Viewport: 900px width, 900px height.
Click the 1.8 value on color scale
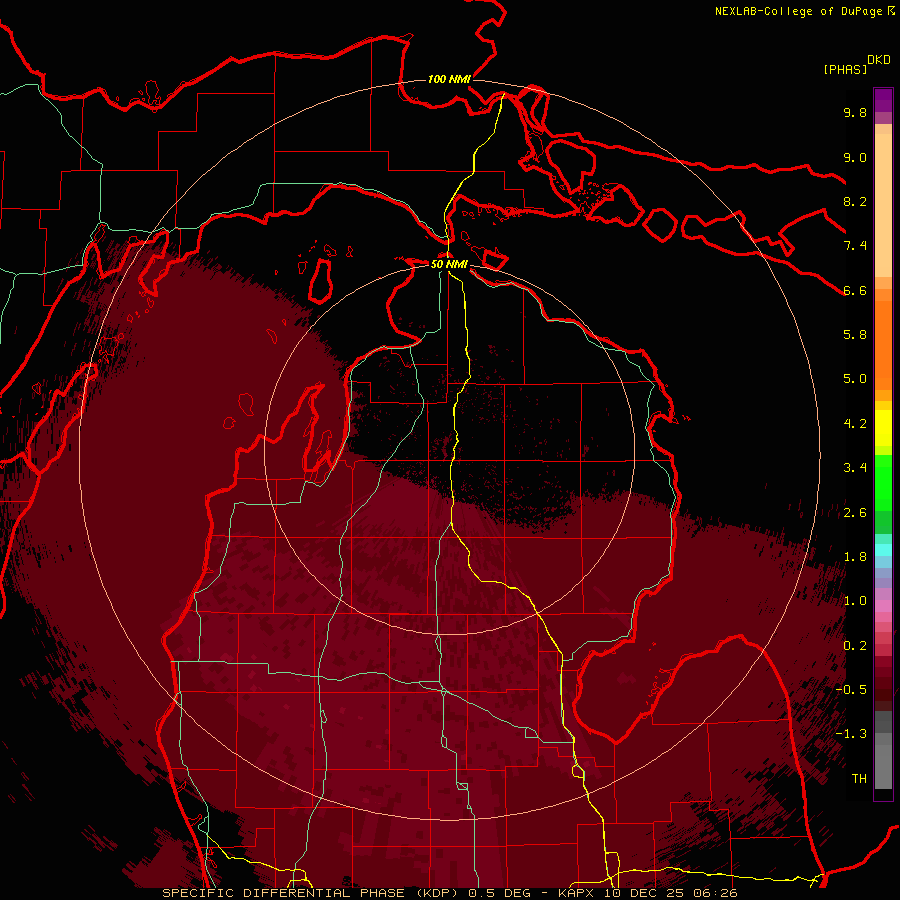click(855, 557)
